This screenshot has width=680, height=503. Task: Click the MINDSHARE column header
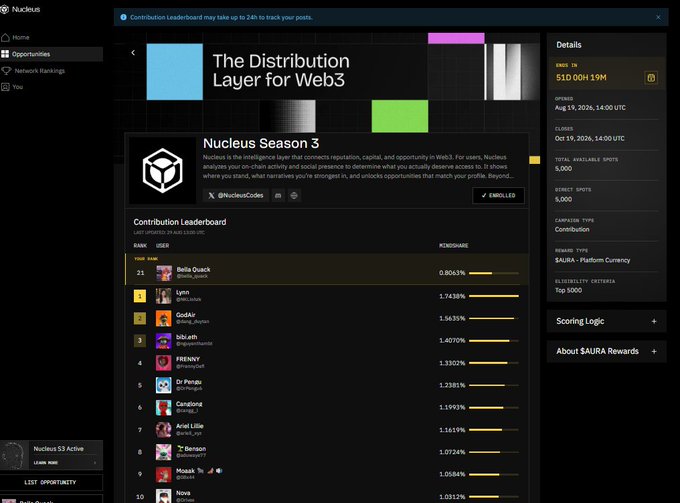454,246
